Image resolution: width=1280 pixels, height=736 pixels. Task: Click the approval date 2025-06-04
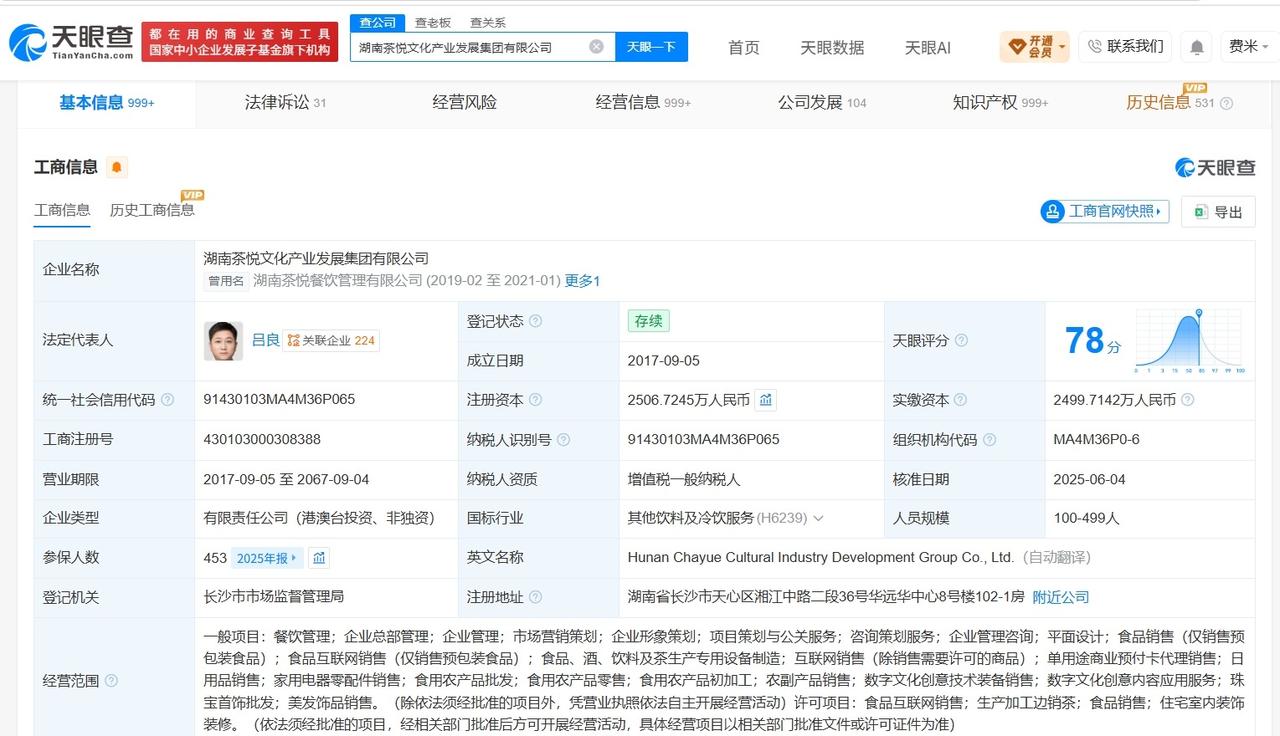click(1089, 479)
